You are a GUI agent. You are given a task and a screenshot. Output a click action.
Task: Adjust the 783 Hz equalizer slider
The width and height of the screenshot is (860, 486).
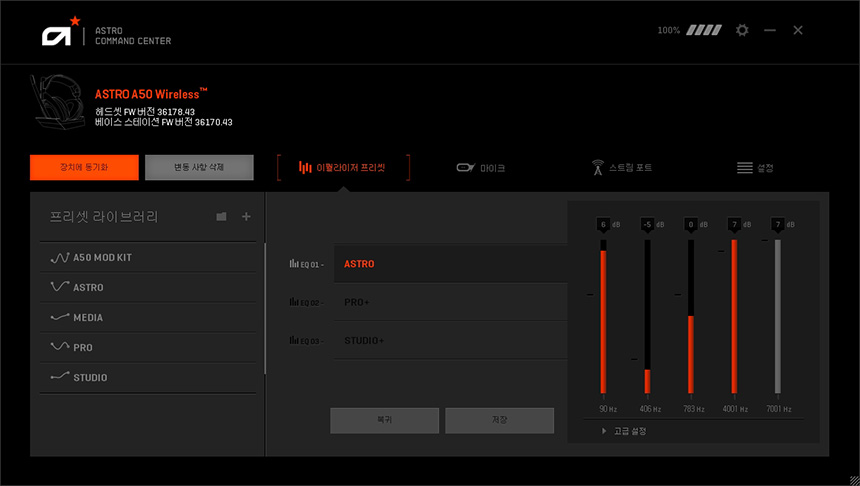tap(691, 317)
